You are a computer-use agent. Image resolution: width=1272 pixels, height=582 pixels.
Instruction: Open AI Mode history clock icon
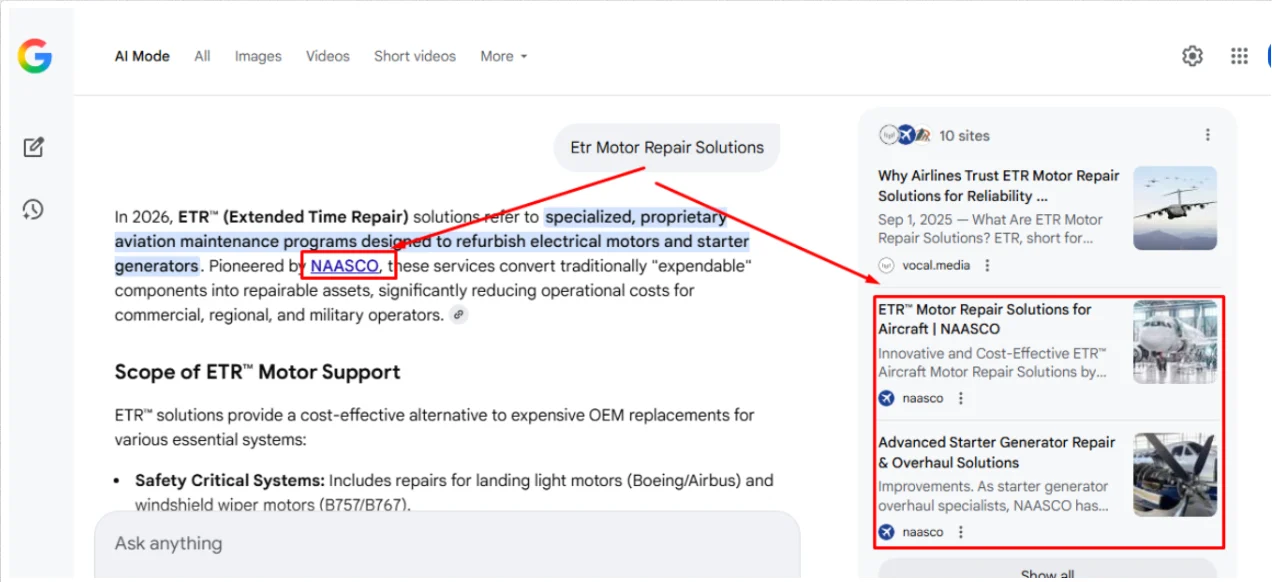click(x=34, y=209)
